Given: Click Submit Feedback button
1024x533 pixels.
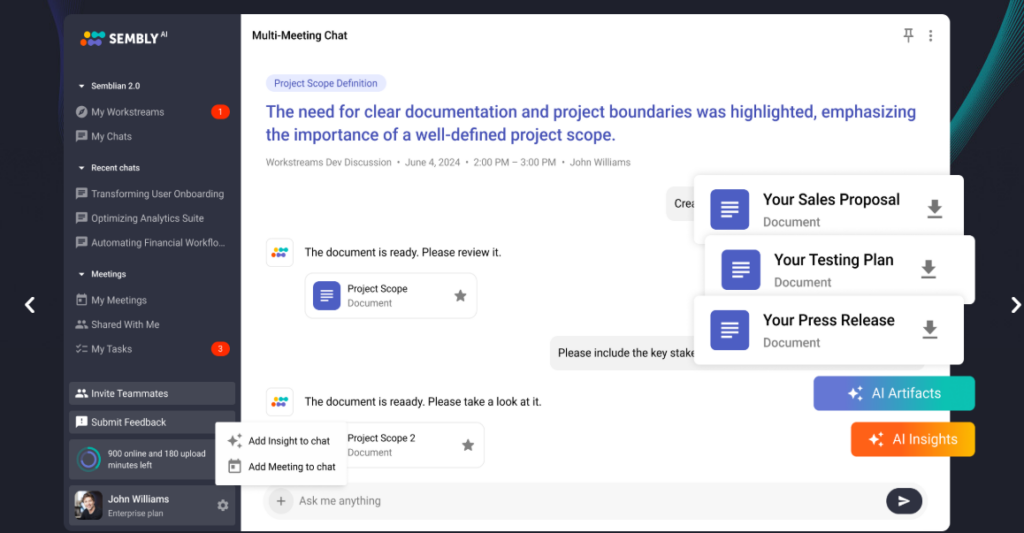Looking at the screenshot, I should pyautogui.click(x=152, y=422).
